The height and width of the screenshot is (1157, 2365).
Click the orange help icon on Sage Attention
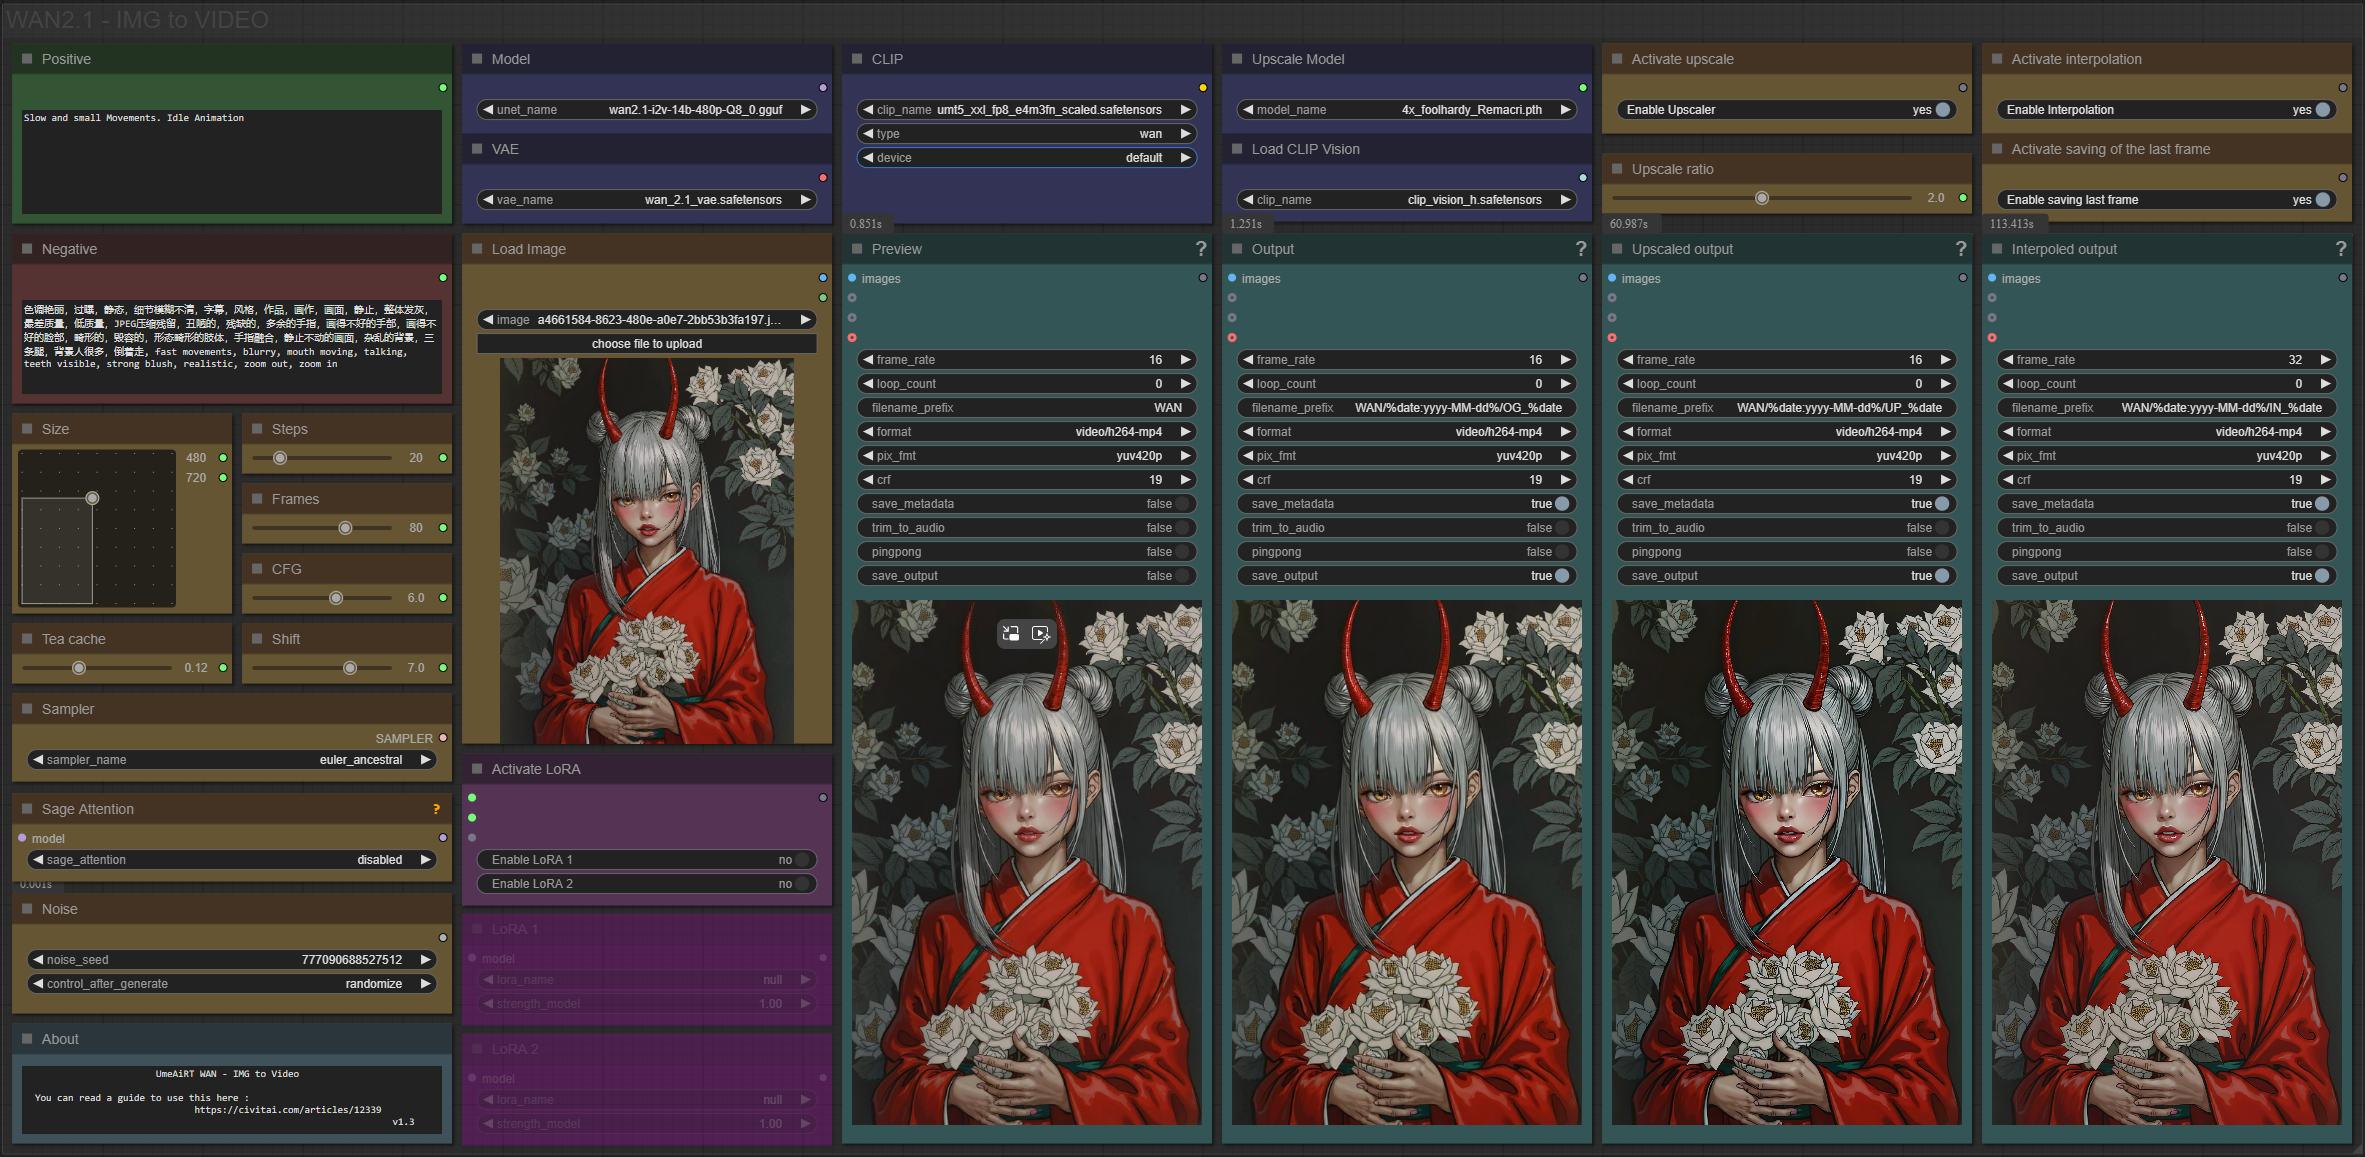pos(436,809)
